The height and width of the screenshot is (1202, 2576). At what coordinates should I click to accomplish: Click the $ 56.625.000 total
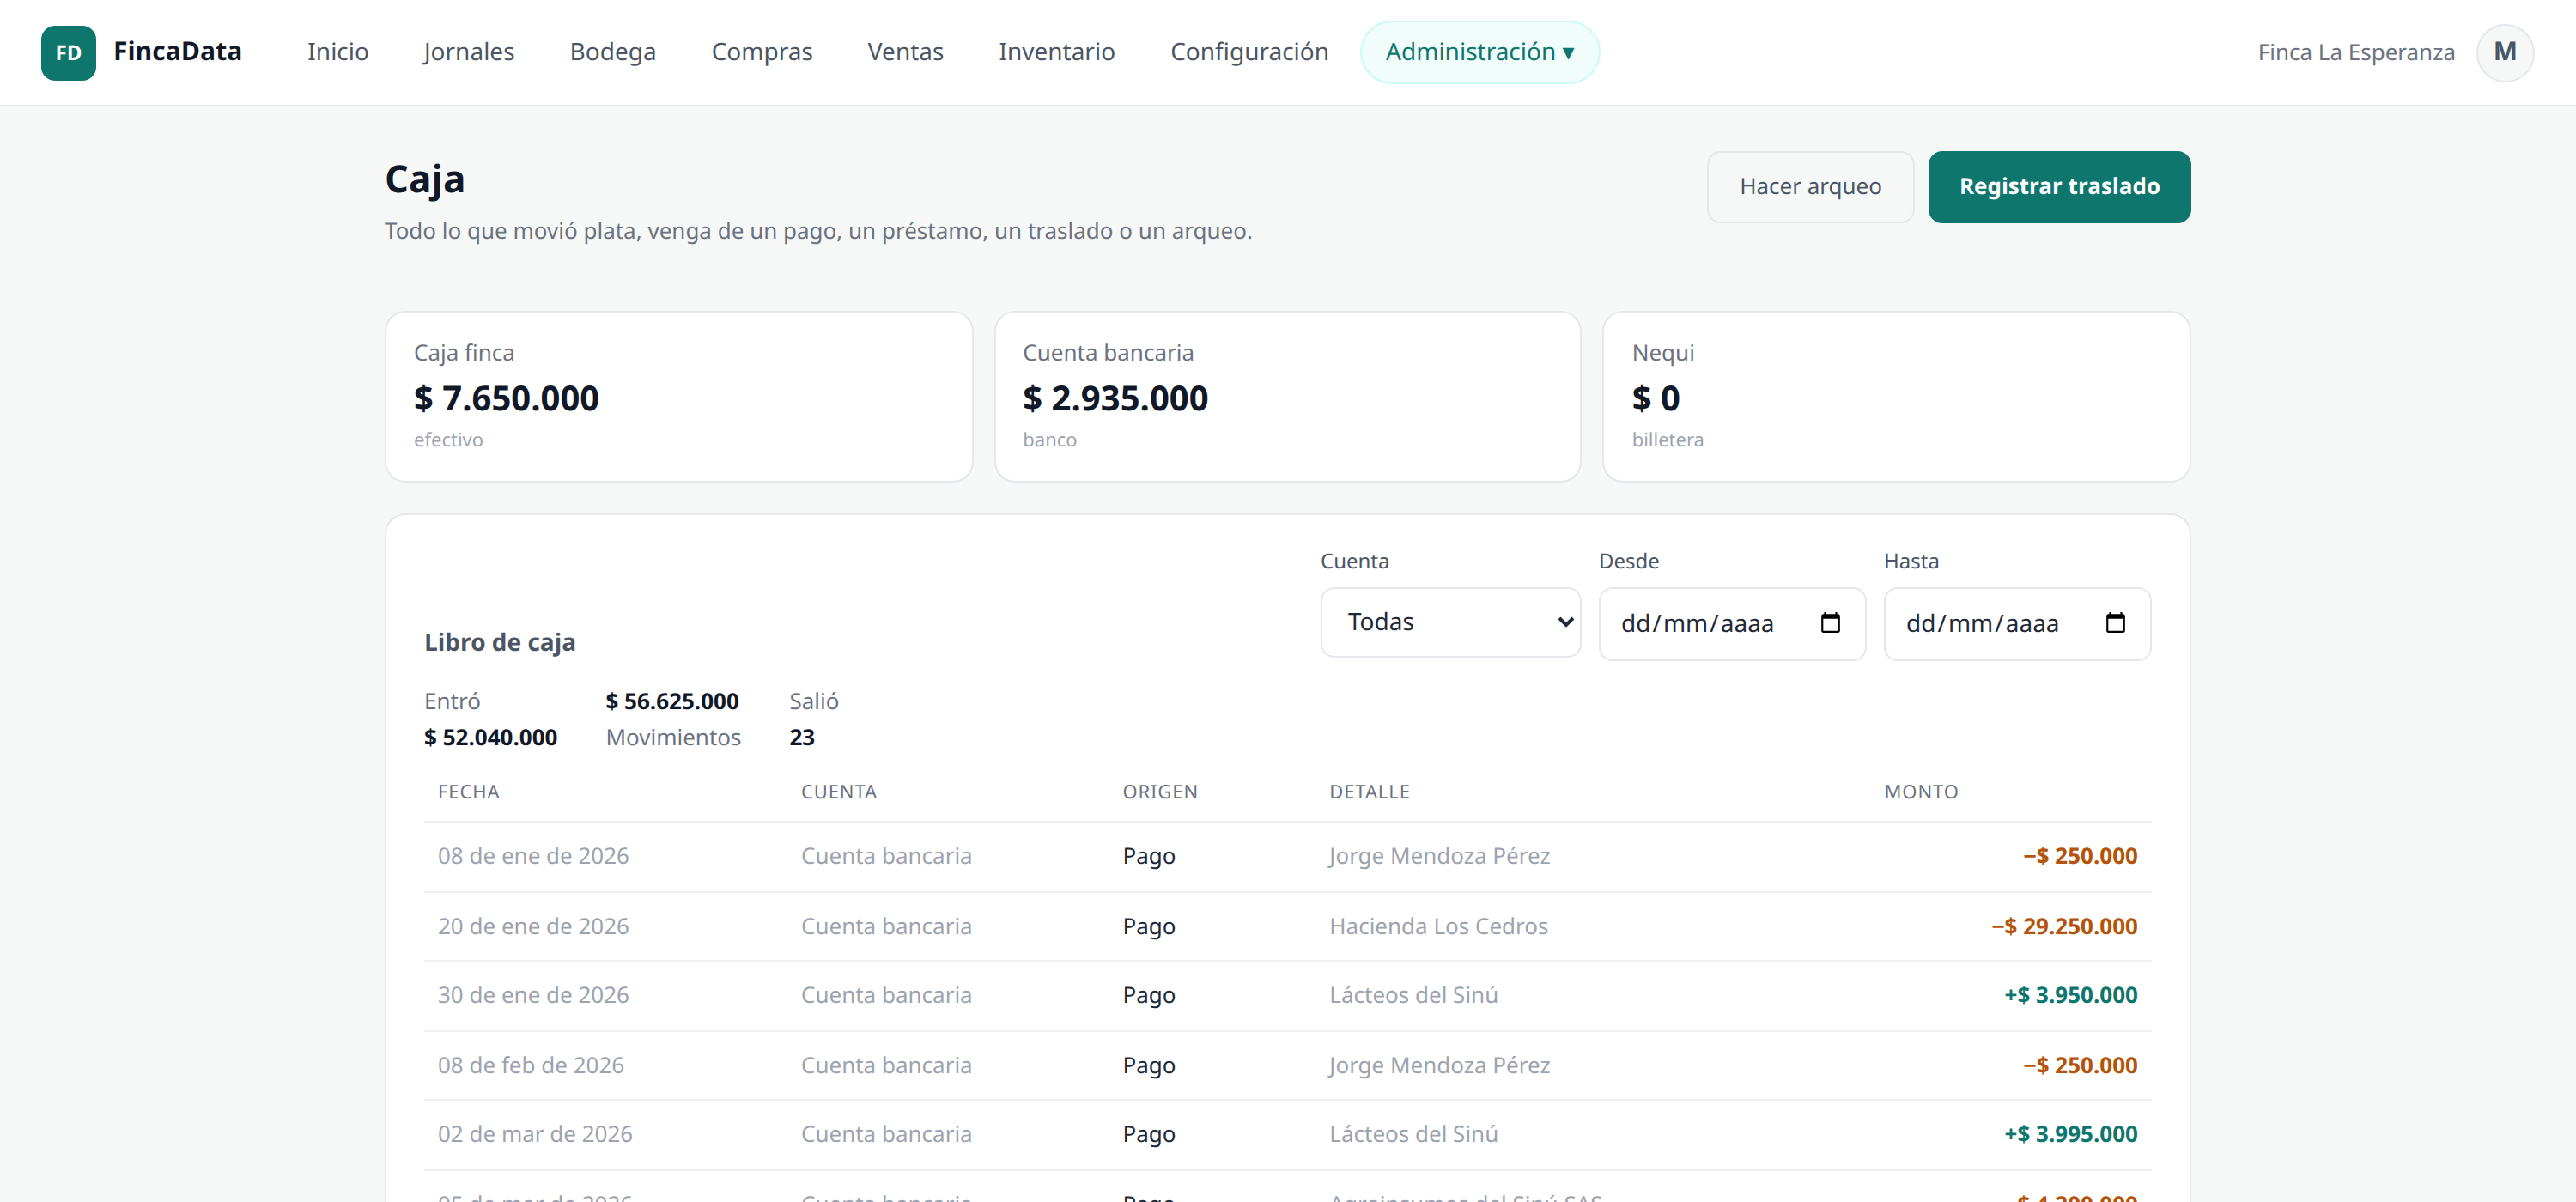pos(672,701)
